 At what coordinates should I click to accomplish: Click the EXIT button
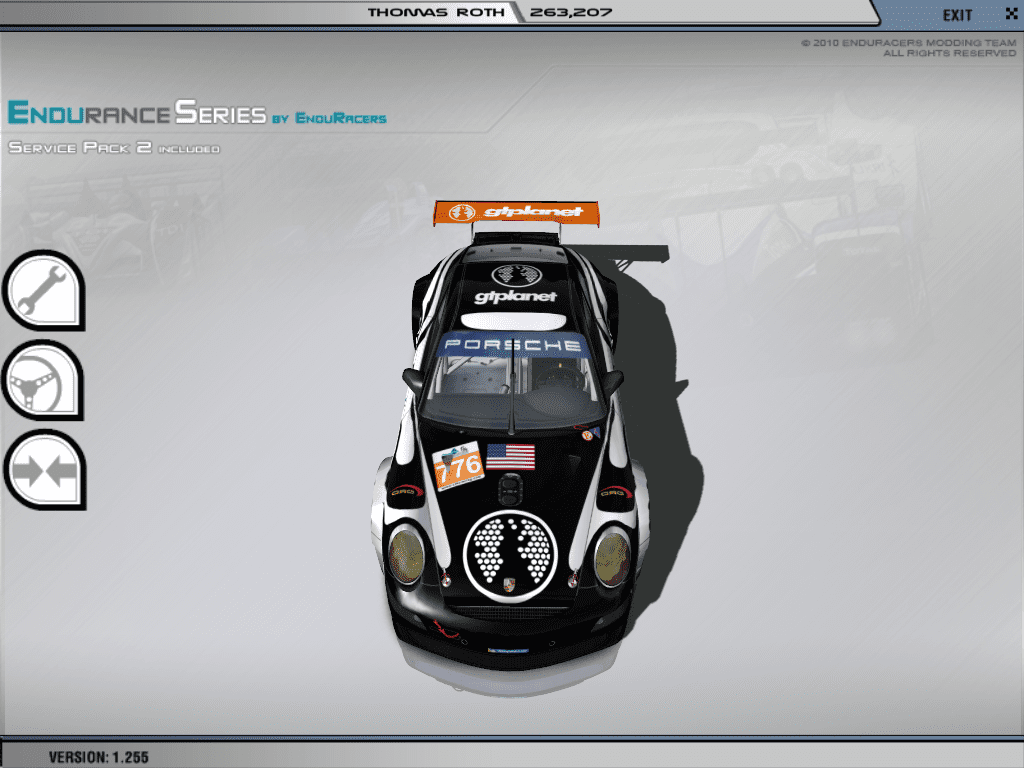pyautogui.click(x=957, y=15)
